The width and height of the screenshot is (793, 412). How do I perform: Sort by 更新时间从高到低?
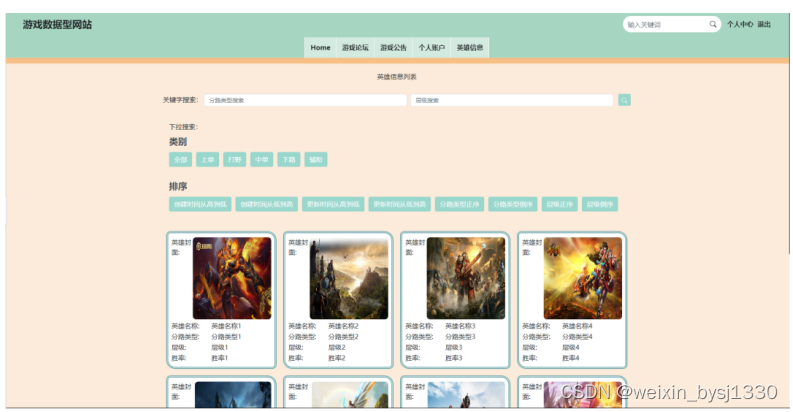click(333, 204)
